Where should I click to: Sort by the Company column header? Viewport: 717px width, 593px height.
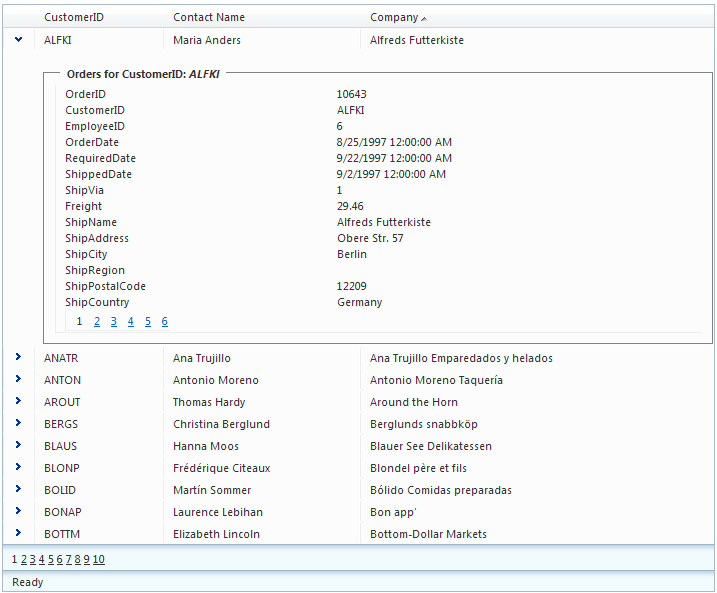[394, 17]
